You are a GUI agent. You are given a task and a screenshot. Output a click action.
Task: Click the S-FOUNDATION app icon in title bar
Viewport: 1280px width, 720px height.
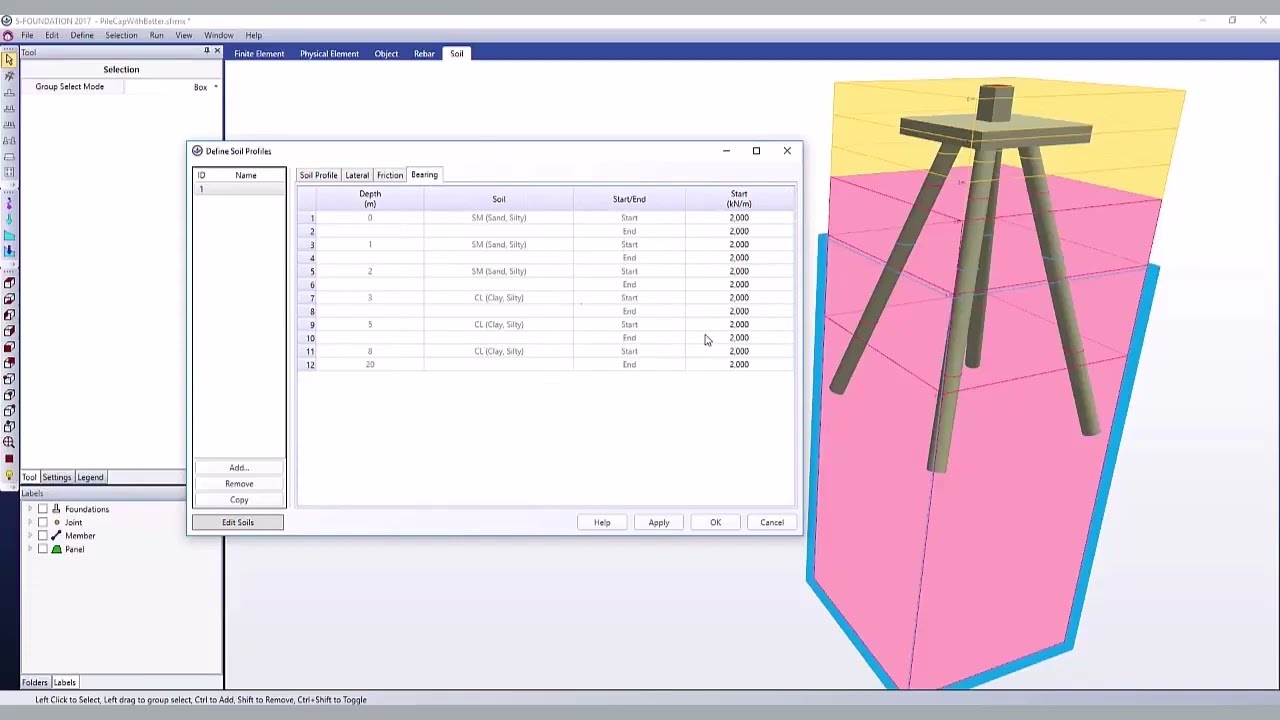click(7, 20)
